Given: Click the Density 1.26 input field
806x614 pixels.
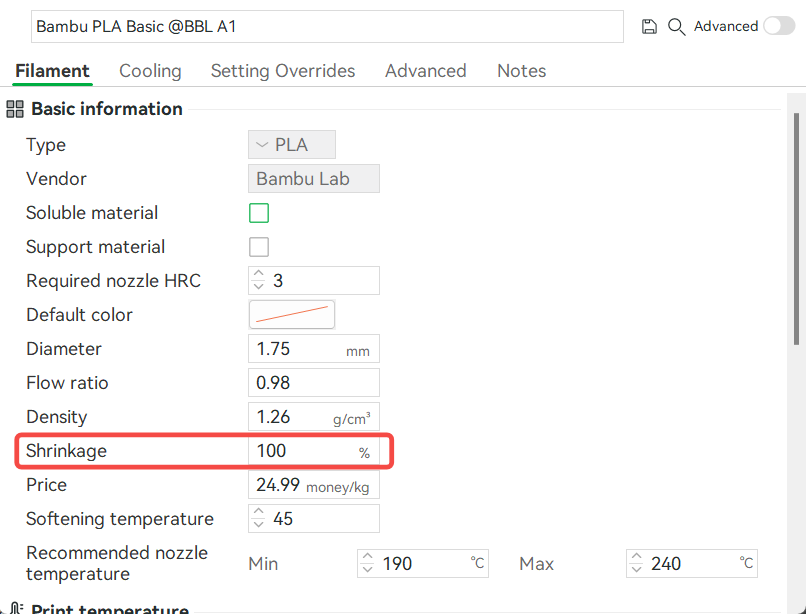Looking at the screenshot, I should [314, 417].
